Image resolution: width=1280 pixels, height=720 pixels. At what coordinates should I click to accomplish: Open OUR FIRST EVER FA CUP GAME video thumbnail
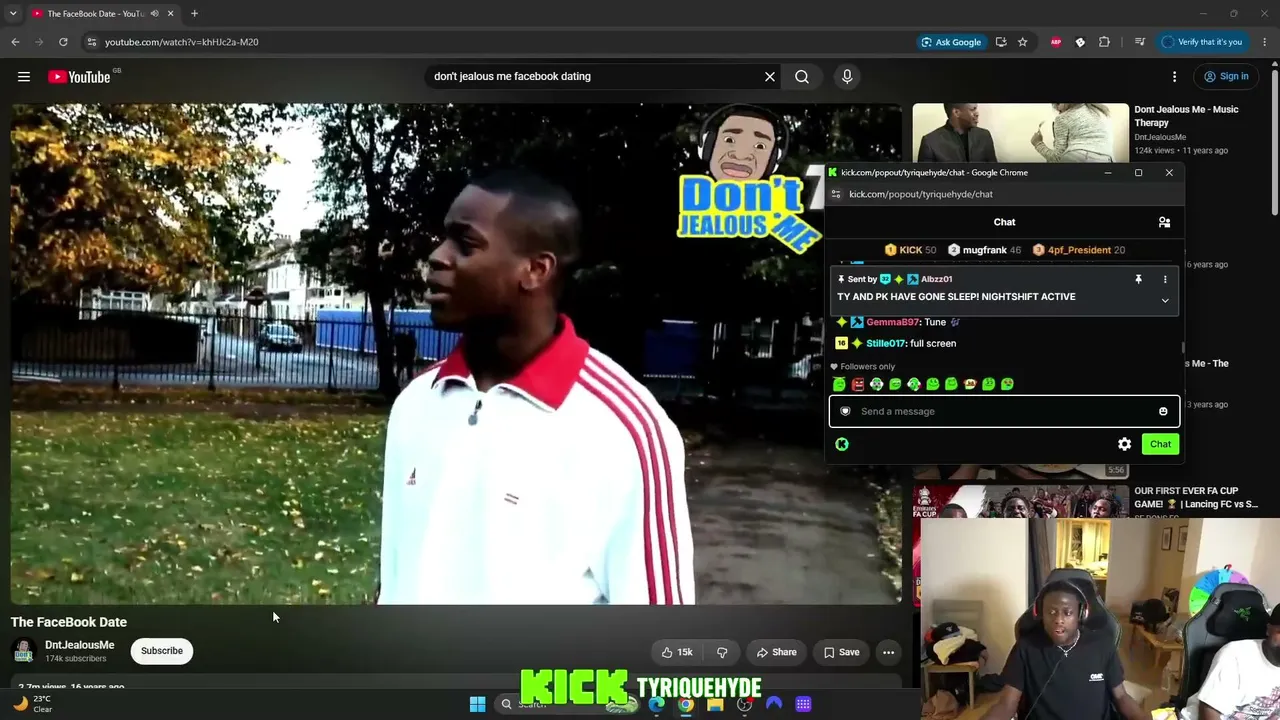point(1020,501)
